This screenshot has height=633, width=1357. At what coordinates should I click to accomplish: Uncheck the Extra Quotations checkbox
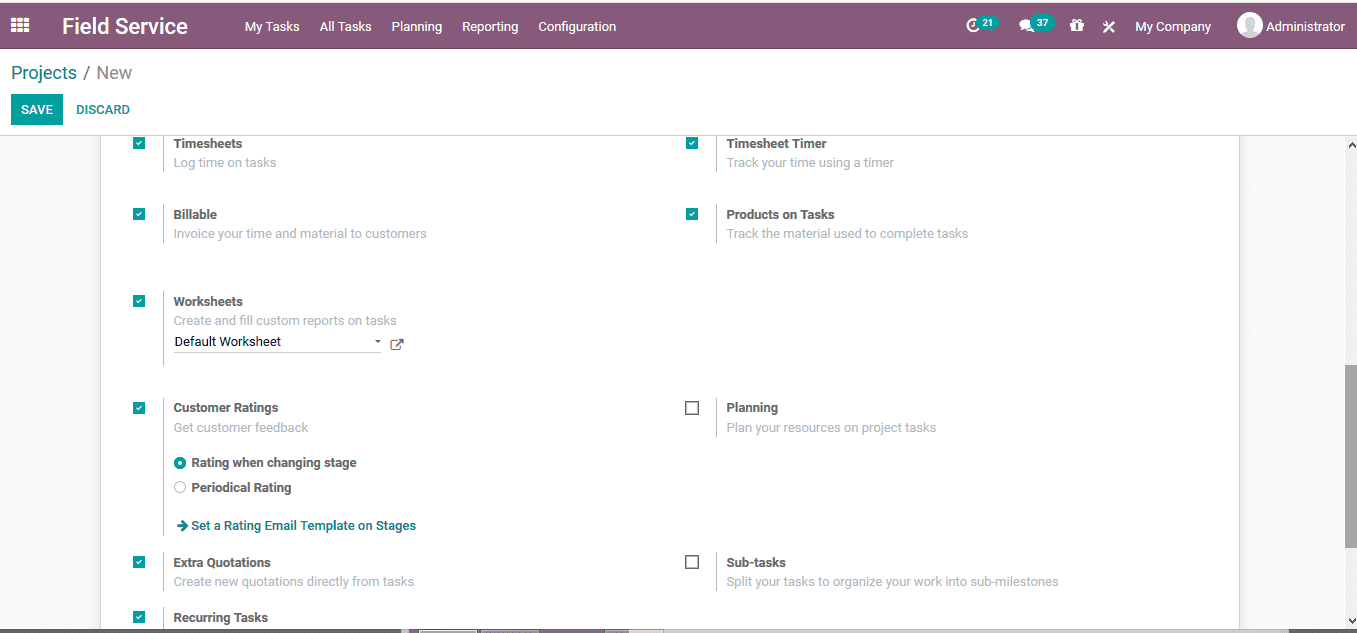click(x=139, y=562)
